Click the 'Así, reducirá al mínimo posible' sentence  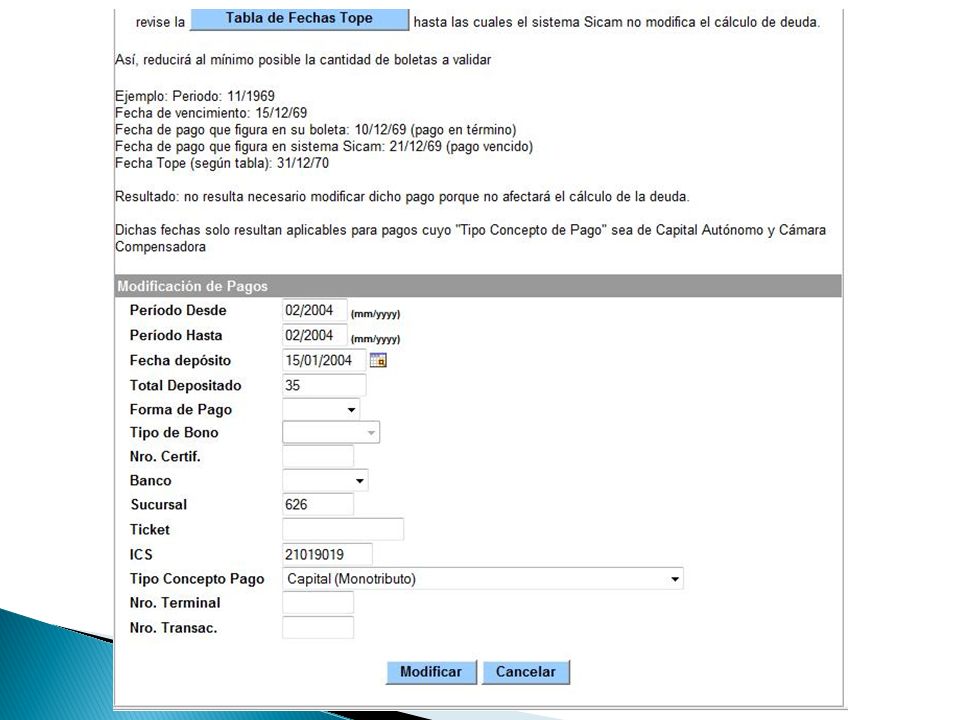point(303,60)
